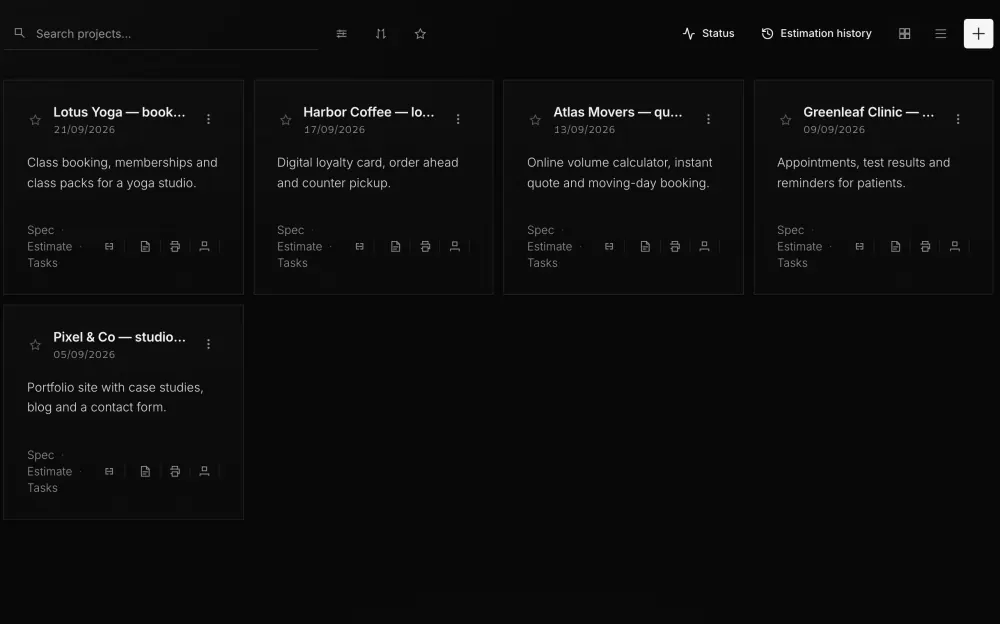1000x624 pixels.
Task: Switch to list view
Action: click(x=940, y=34)
